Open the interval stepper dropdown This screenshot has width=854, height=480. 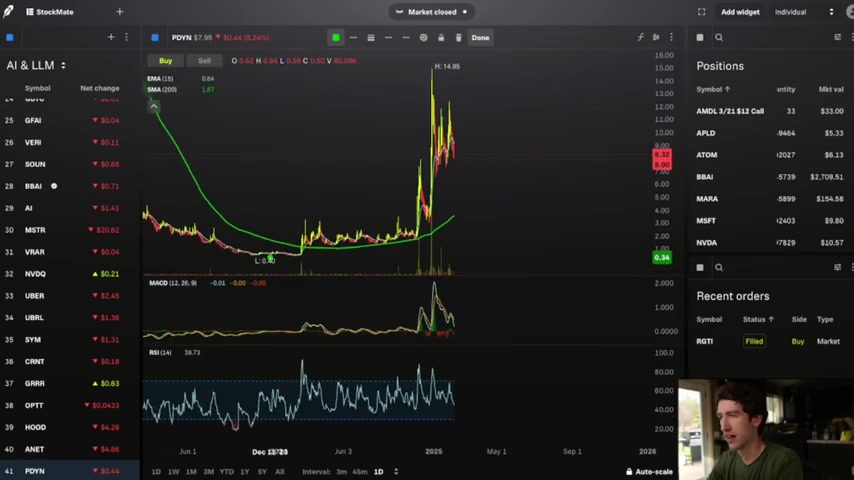(x=396, y=471)
